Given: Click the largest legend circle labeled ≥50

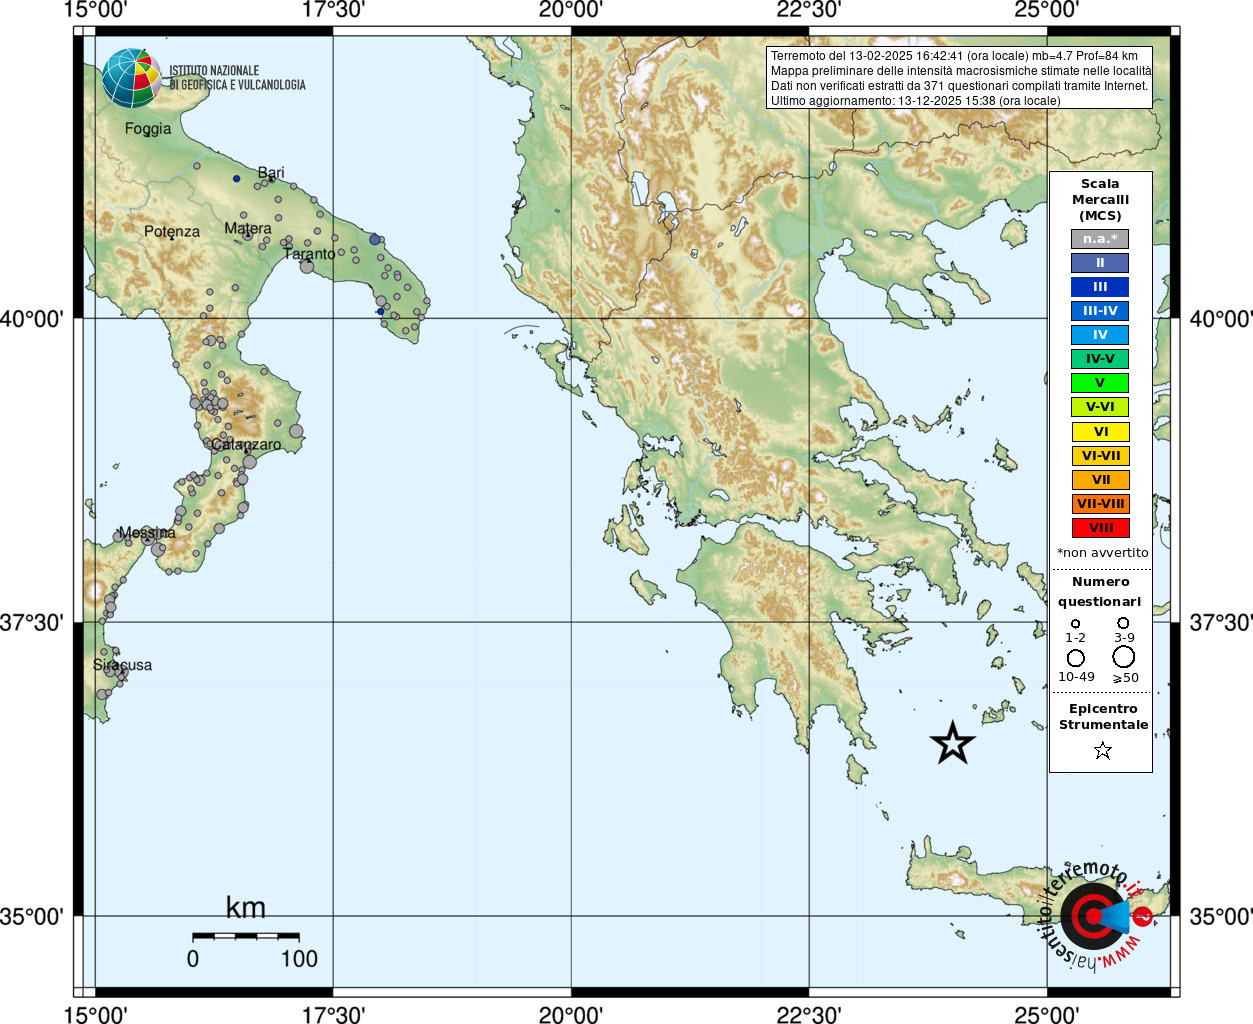Looking at the screenshot, I should (x=1124, y=657).
